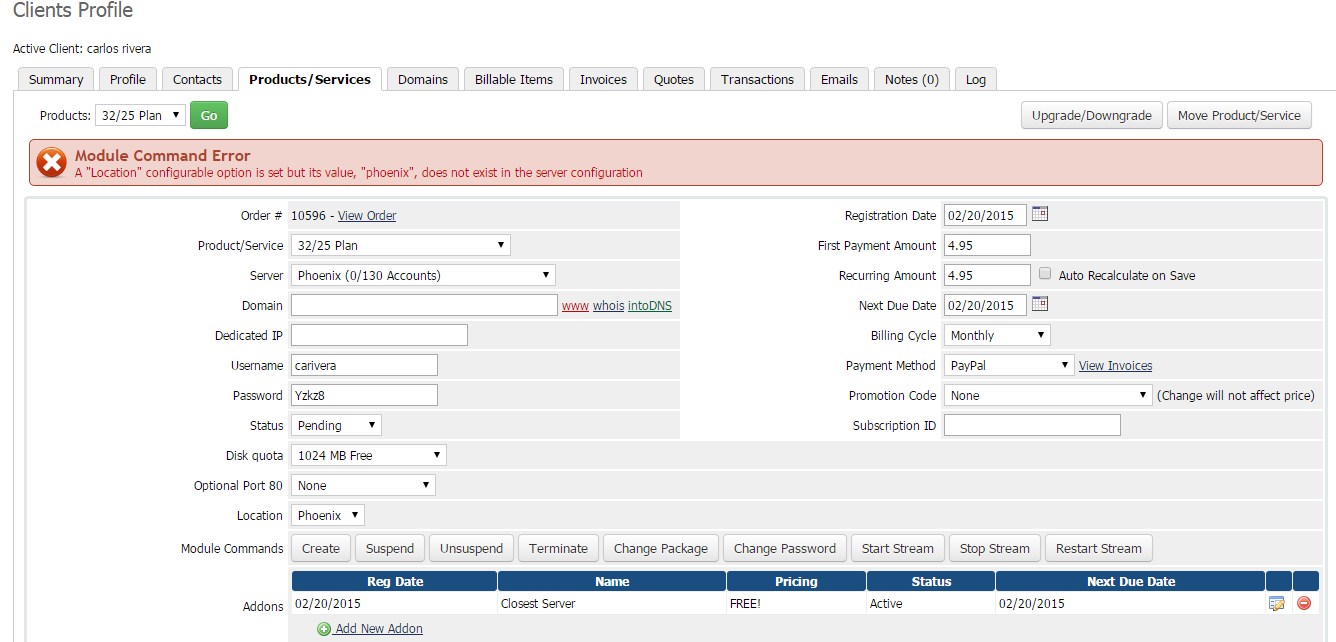
Task: Click the Change Password button
Action: 785,548
